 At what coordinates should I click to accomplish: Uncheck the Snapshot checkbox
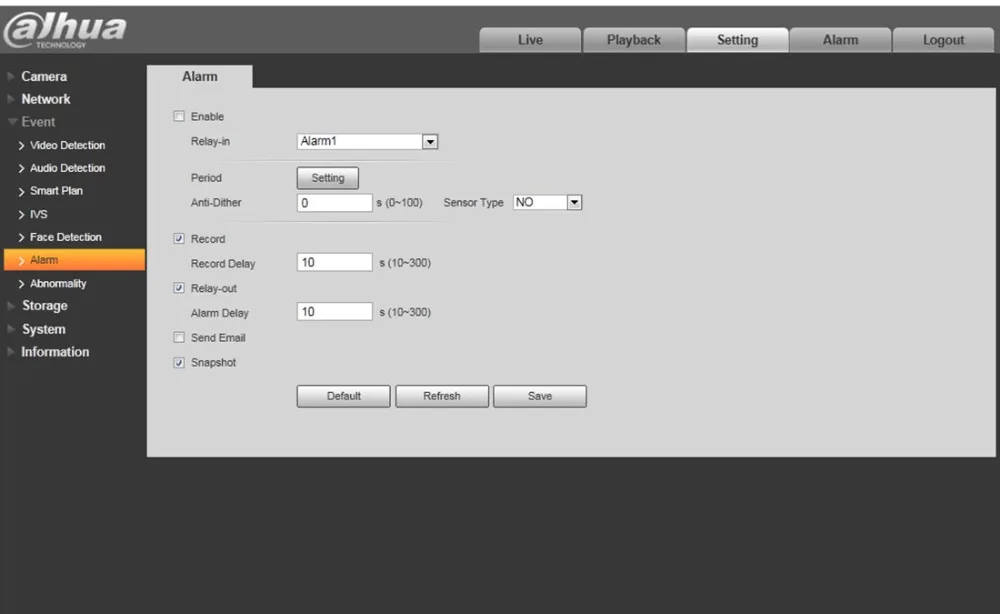click(x=179, y=362)
